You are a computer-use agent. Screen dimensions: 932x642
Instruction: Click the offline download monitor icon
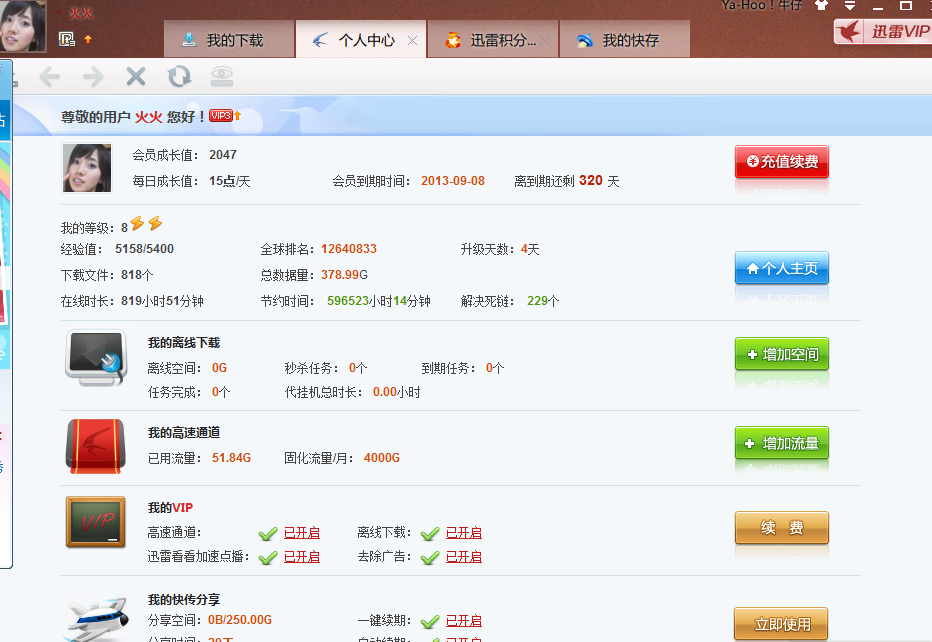(96, 357)
